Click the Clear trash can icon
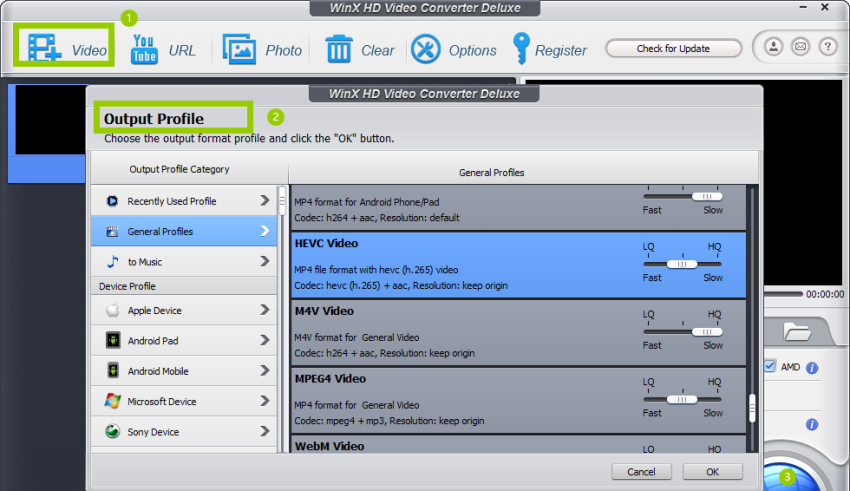The image size is (850, 491). coord(339,49)
